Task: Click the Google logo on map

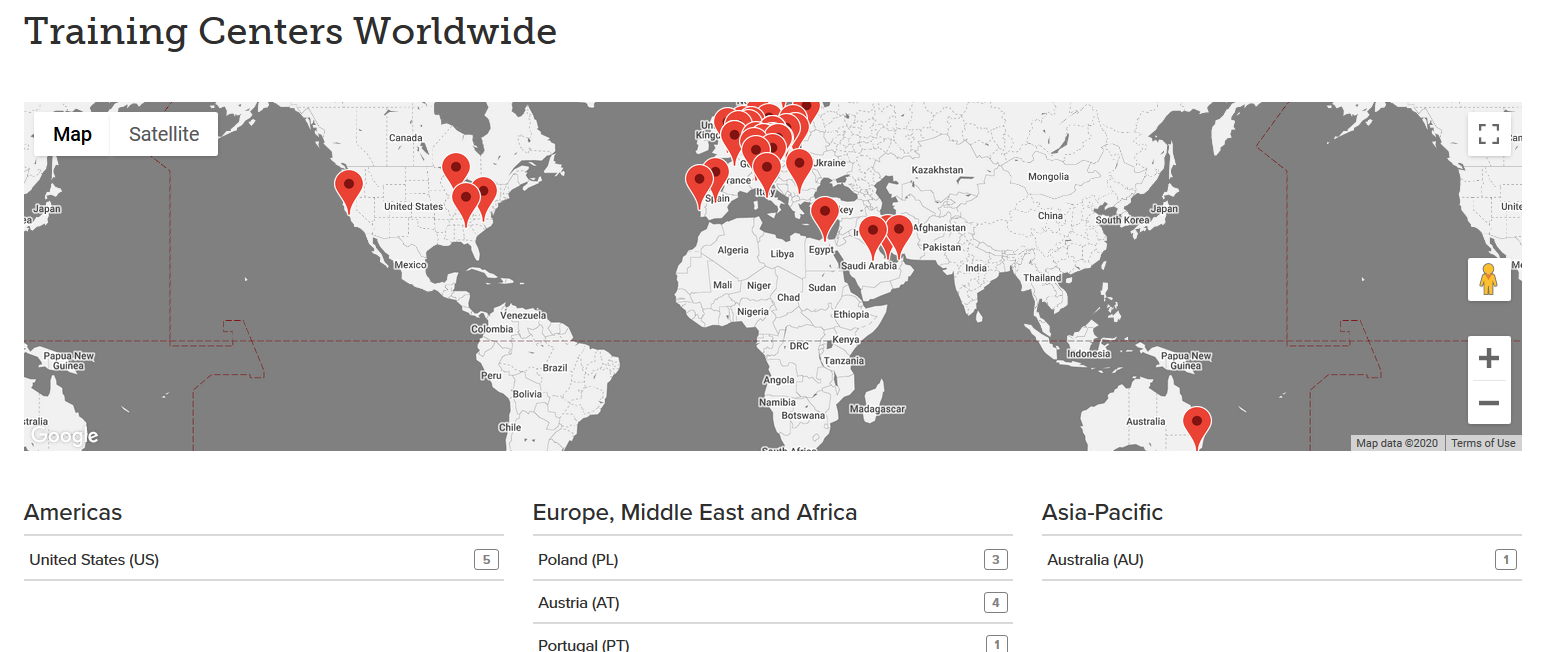Action: click(x=64, y=436)
